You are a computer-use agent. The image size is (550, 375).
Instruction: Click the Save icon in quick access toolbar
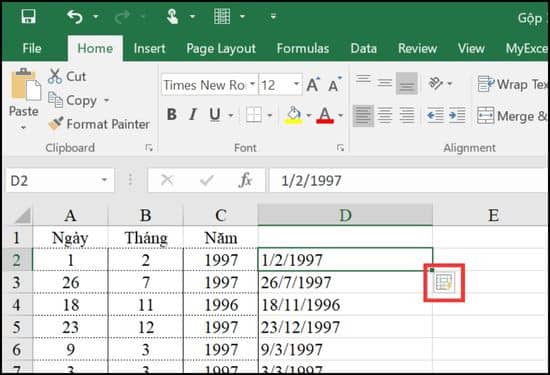pyautogui.click(x=28, y=16)
